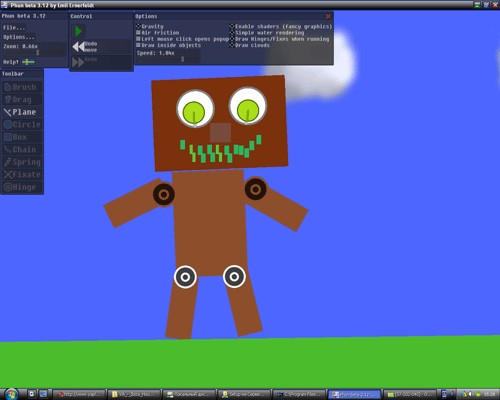Open the Options... menu item

point(19,37)
